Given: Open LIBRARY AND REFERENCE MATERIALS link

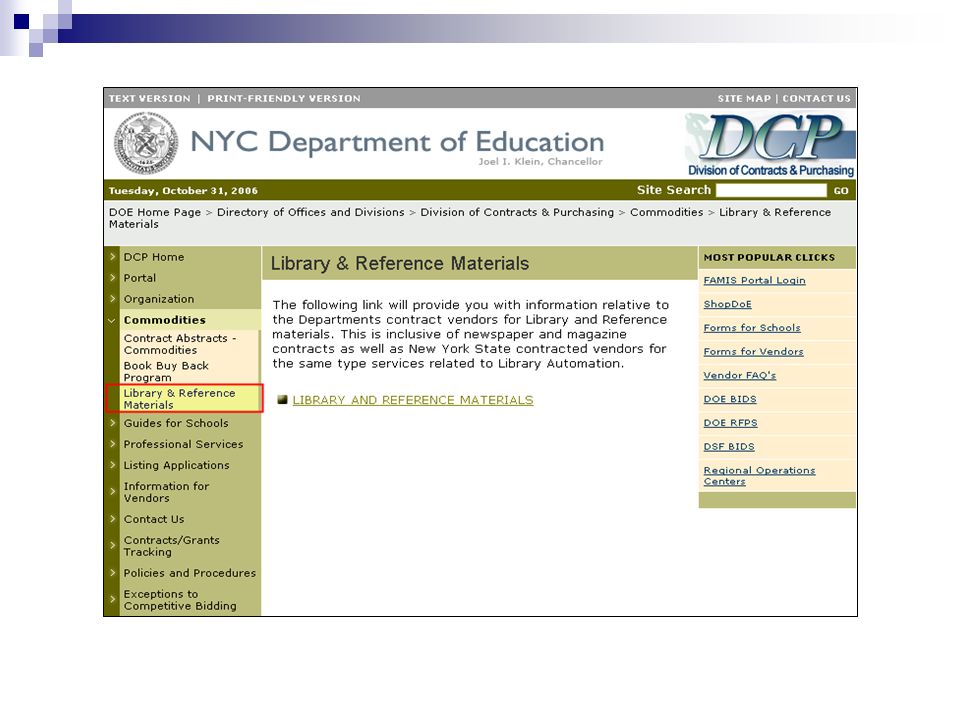Looking at the screenshot, I should point(413,400).
